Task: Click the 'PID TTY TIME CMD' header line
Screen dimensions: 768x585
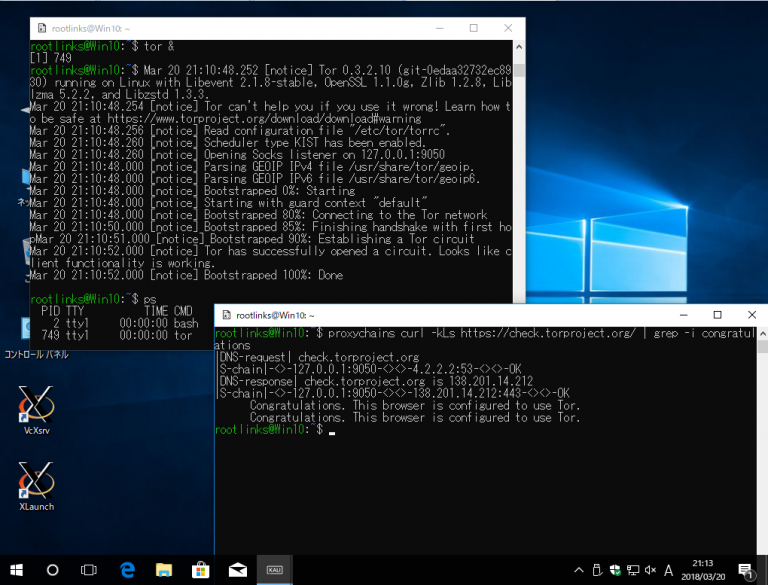Action: click(117, 311)
